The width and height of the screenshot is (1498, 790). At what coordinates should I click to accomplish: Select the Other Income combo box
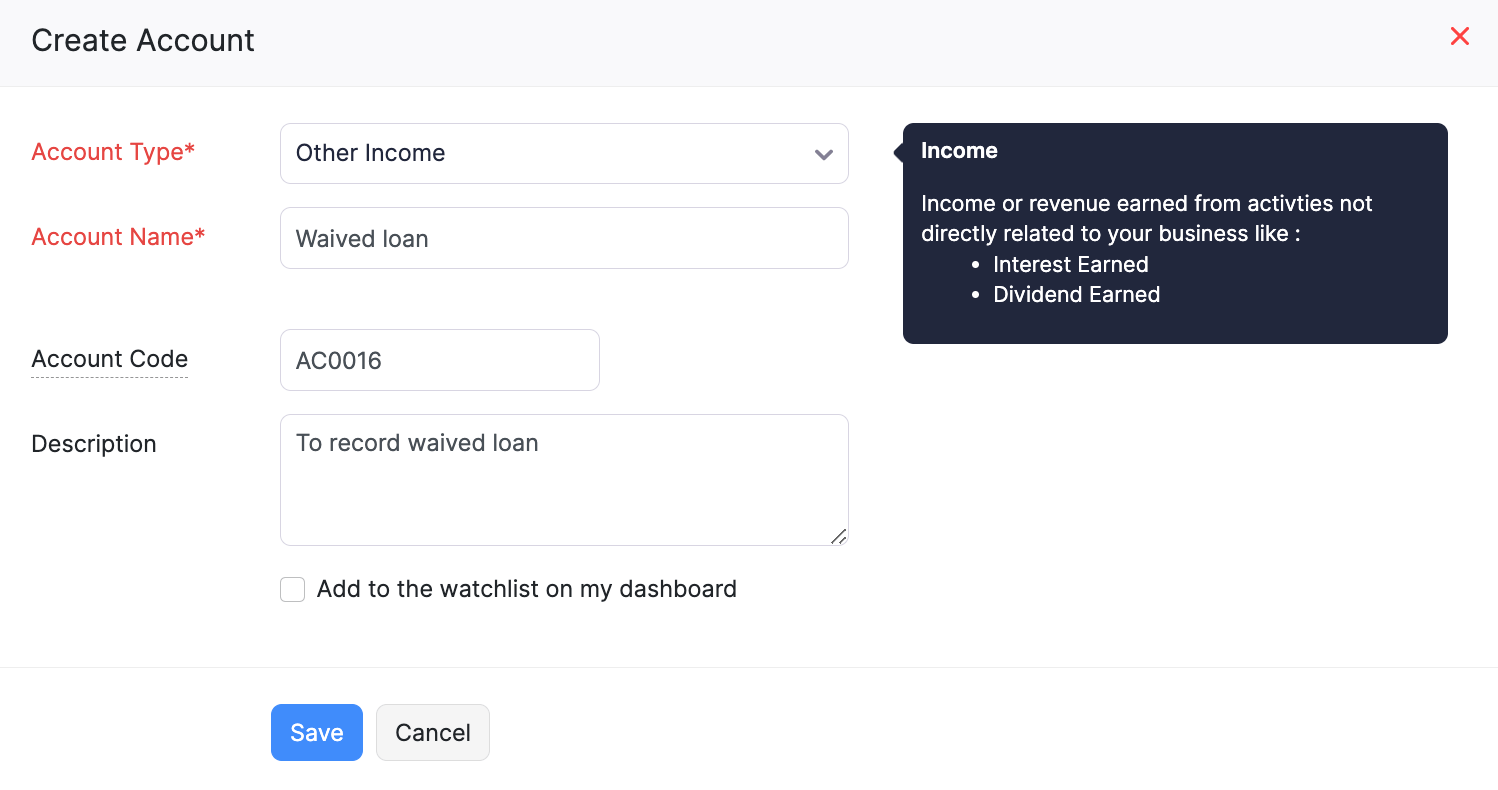[x=564, y=153]
